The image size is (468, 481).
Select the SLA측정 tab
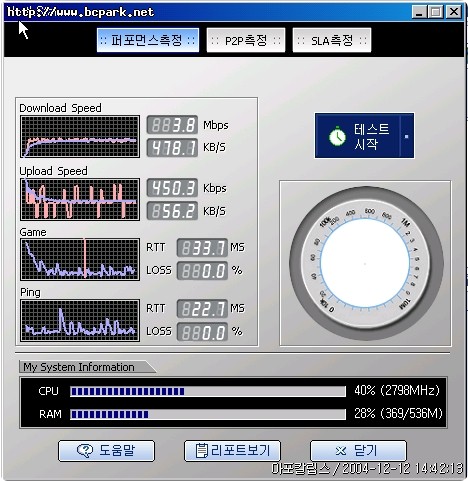tap(332, 40)
